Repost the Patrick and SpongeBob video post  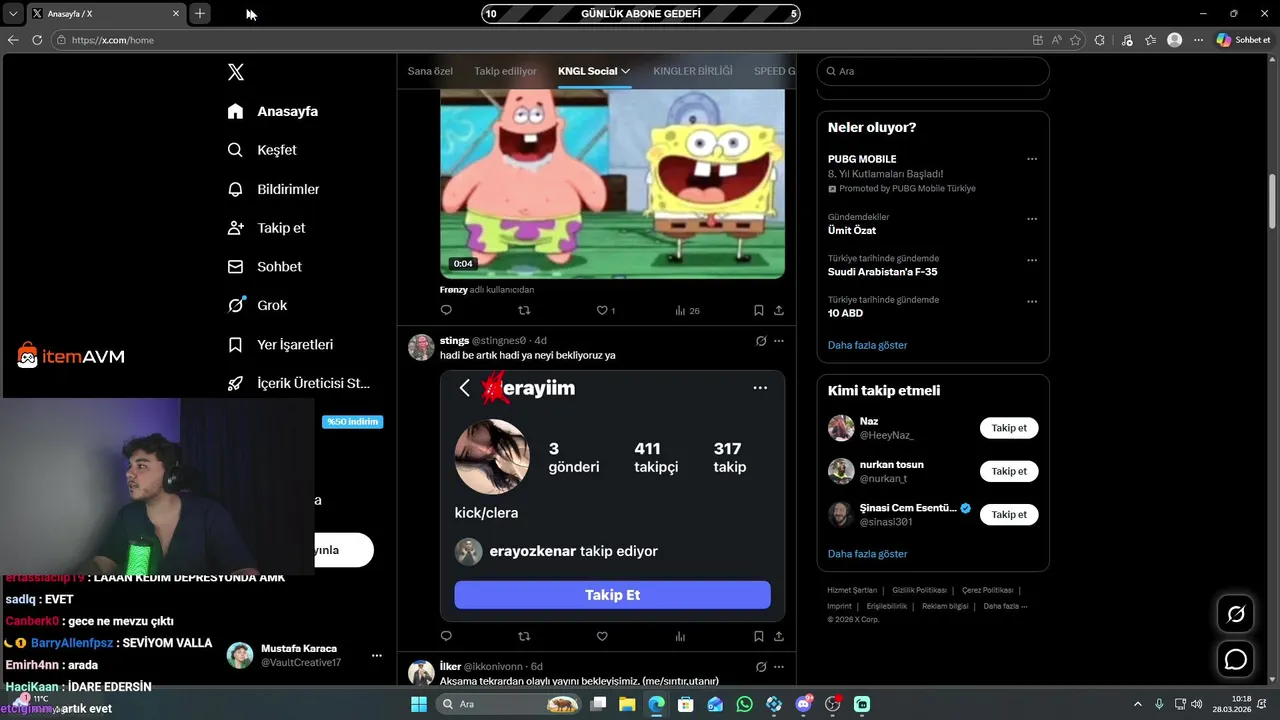click(x=524, y=310)
